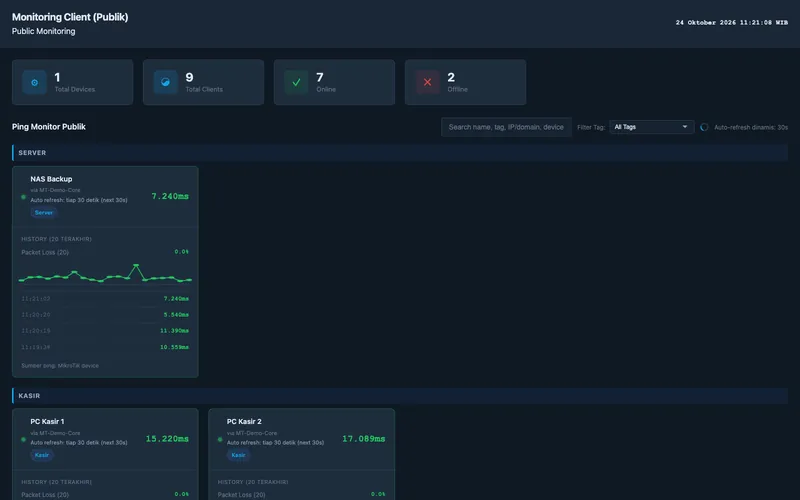Click the Total Clients pie icon

click(x=165, y=82)
